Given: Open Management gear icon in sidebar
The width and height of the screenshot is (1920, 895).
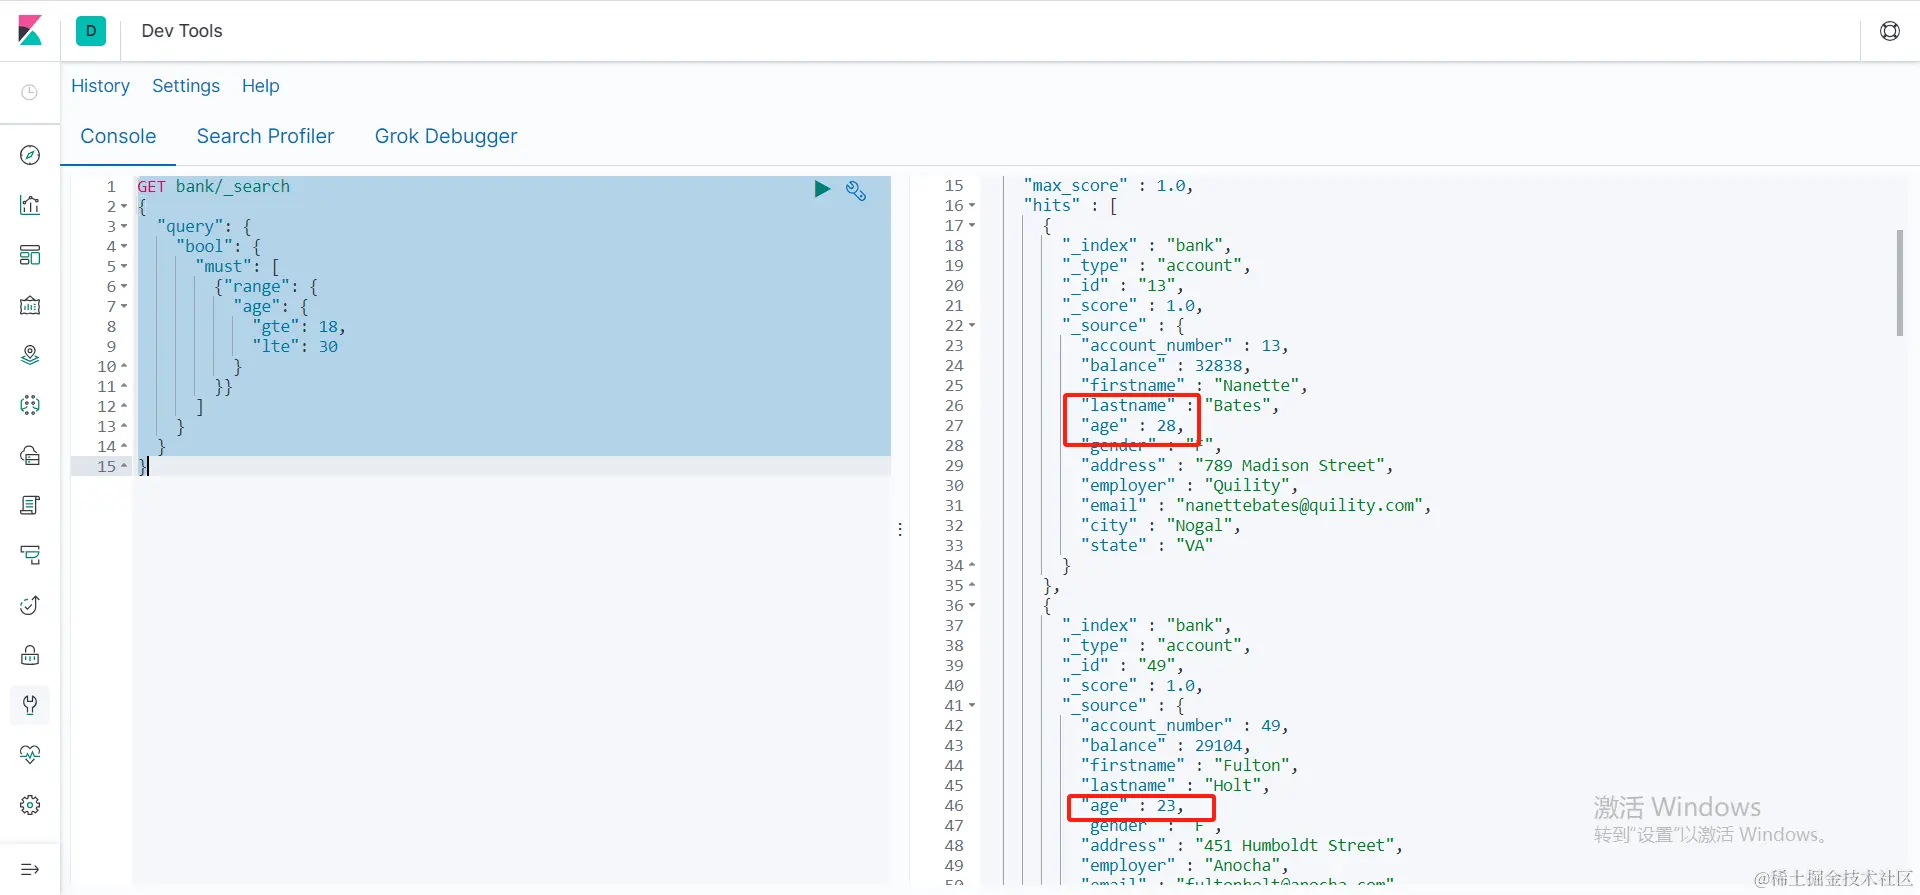Looking at the screenshot, I should click(30, 805).
